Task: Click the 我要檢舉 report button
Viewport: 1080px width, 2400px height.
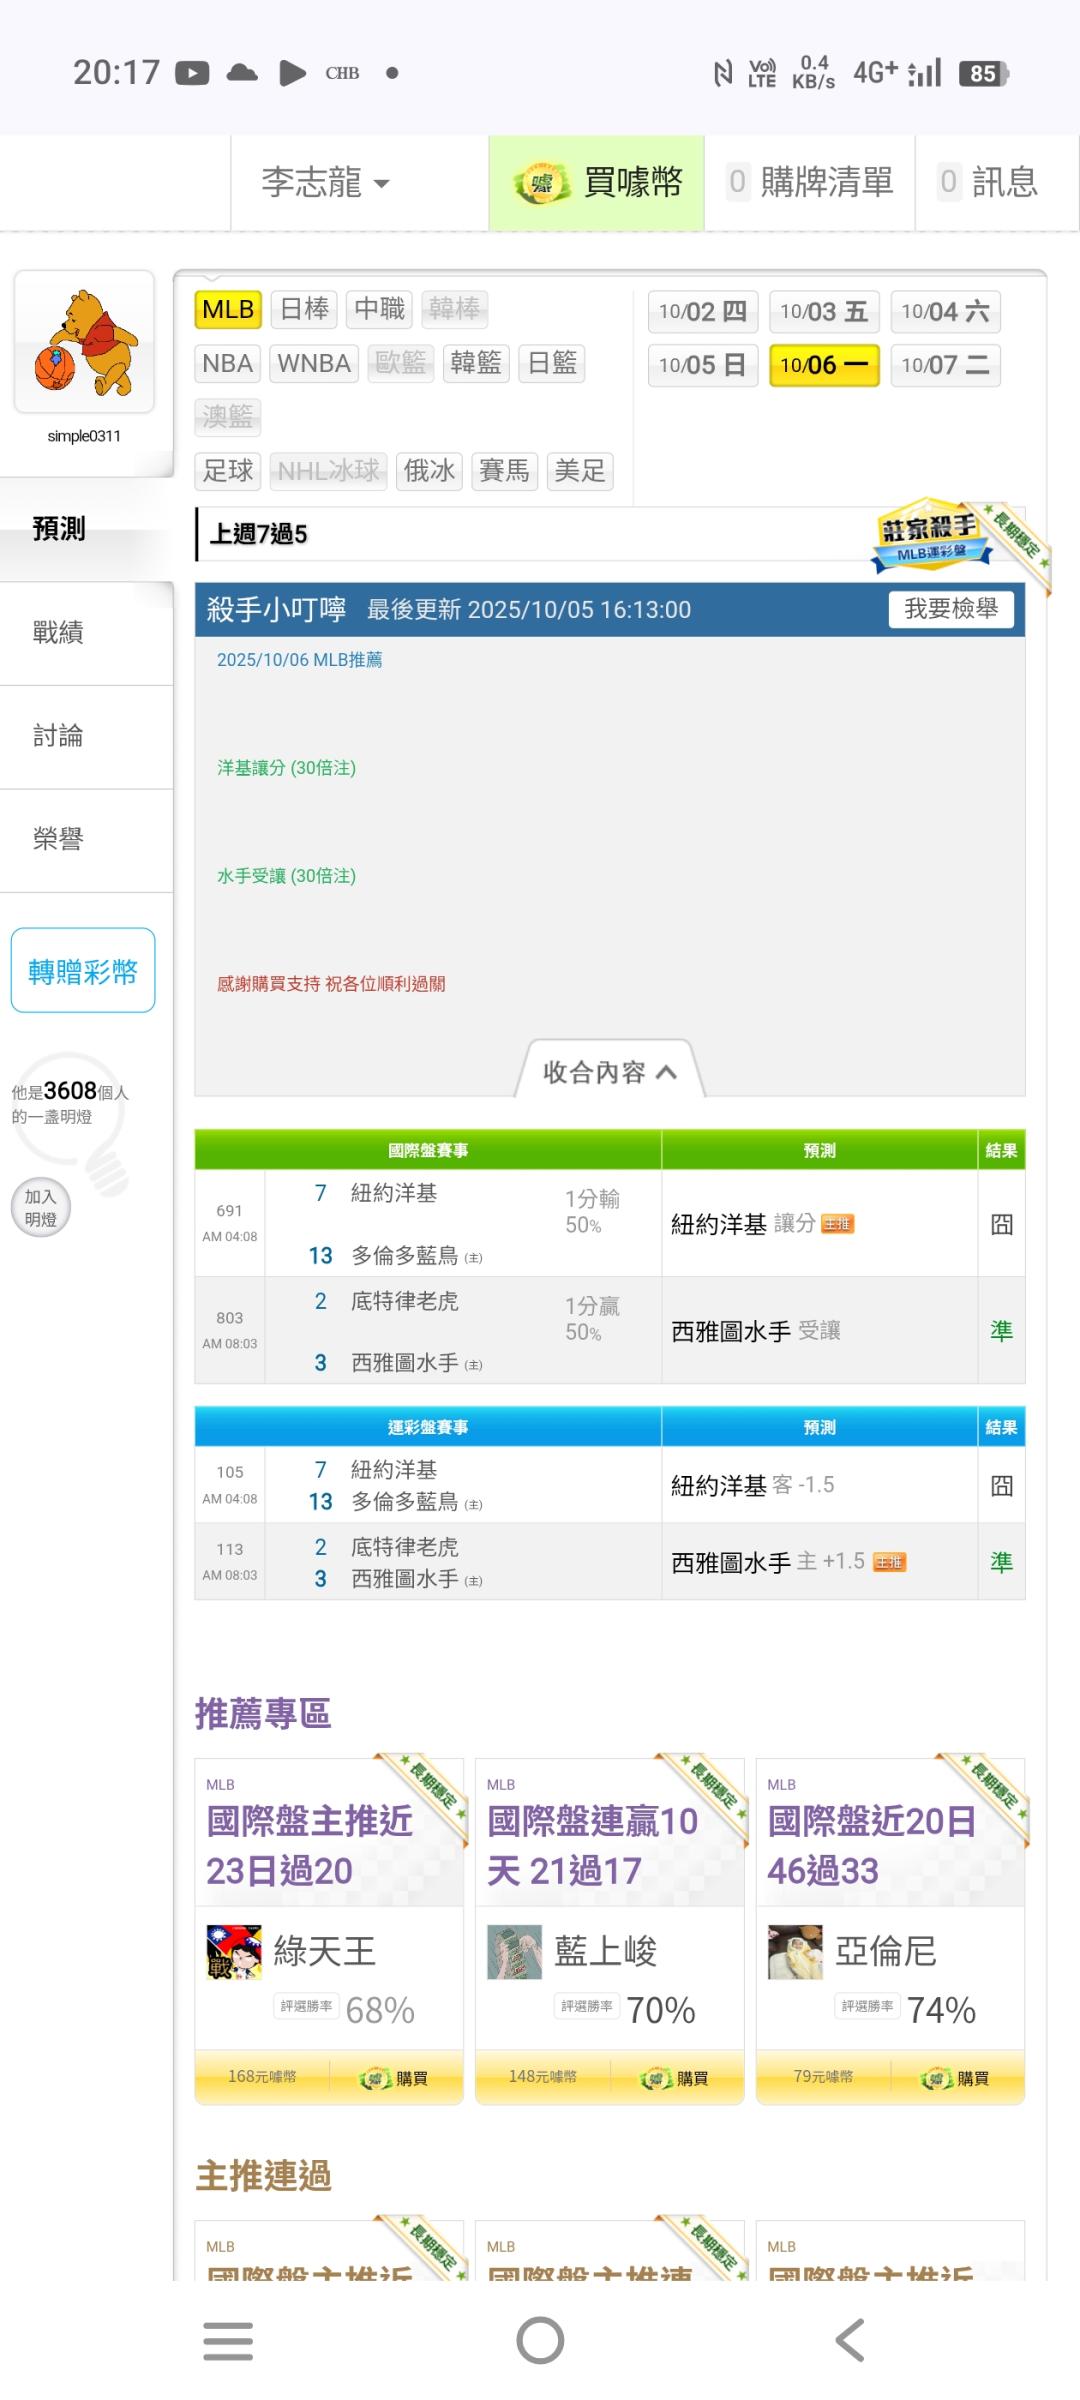Action: coord(950,609)
